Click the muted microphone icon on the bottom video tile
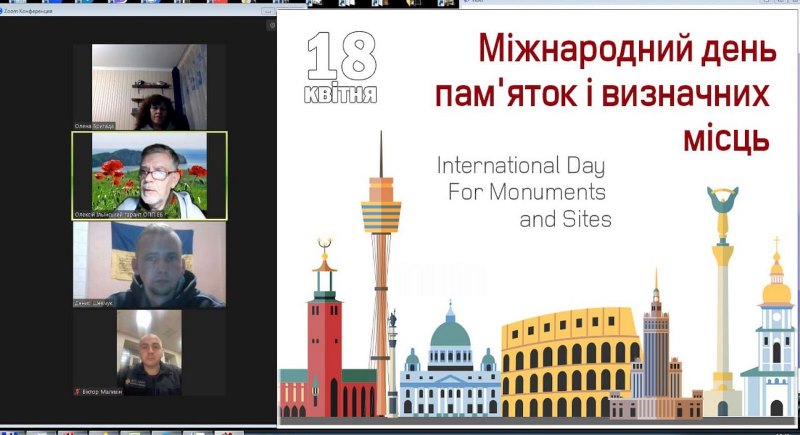The image size is (800, 435). 78,392
